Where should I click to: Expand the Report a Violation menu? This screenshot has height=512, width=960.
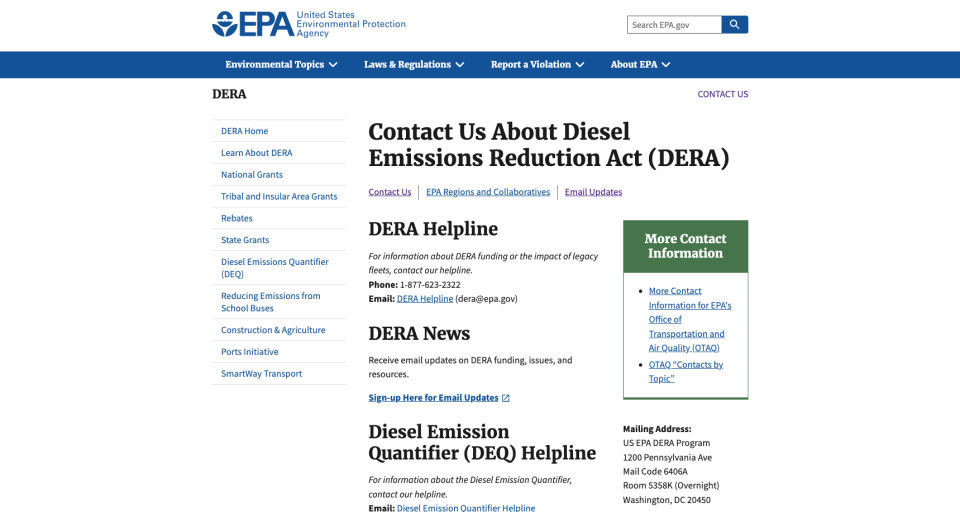(x=538, y=65)
